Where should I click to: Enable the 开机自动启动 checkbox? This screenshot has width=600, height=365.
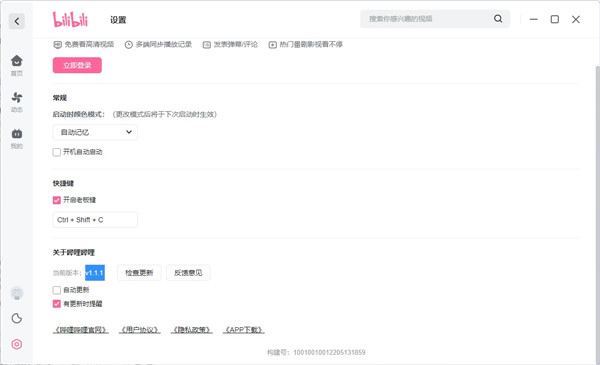pos(57,152)
